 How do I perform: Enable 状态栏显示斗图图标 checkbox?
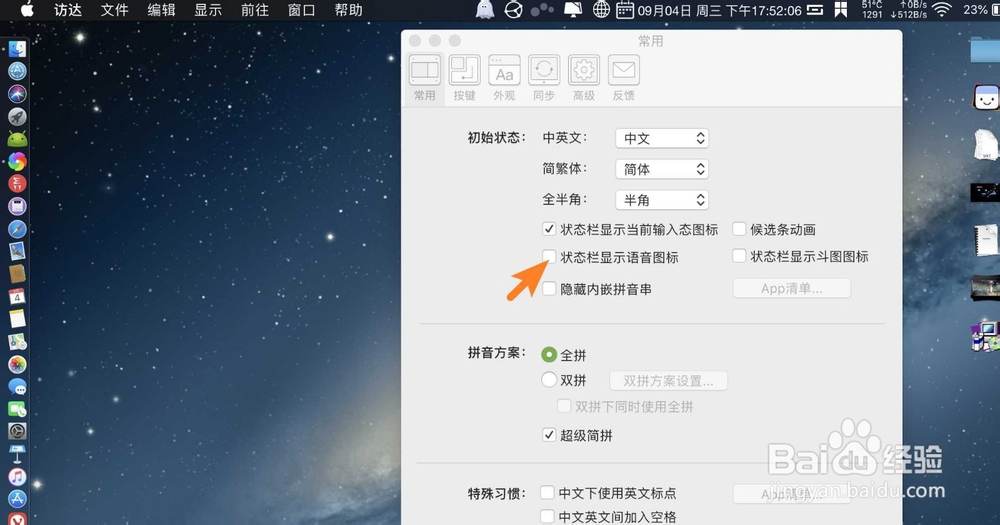point(739,256)
